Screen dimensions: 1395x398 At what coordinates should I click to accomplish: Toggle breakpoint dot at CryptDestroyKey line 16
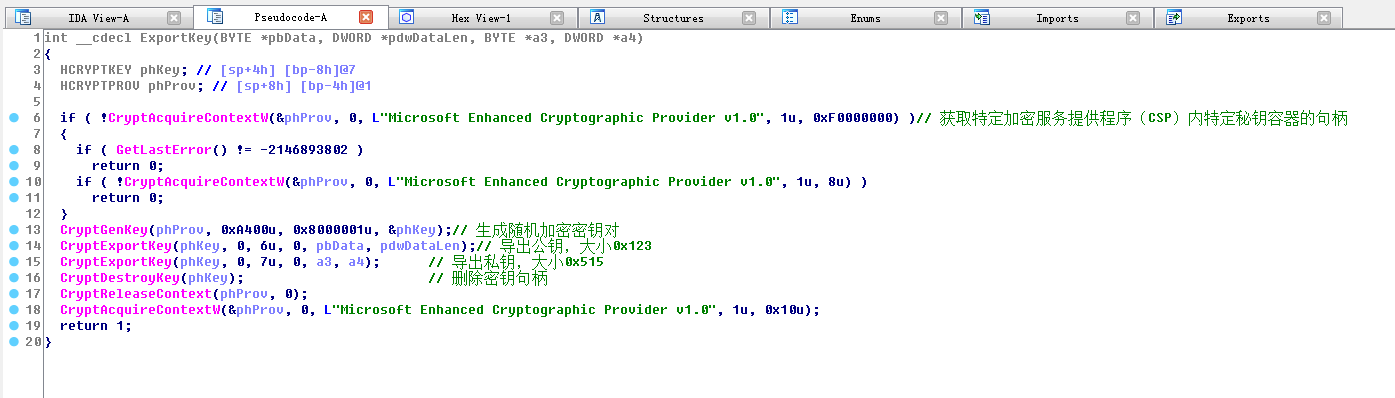tap(13, 278)
